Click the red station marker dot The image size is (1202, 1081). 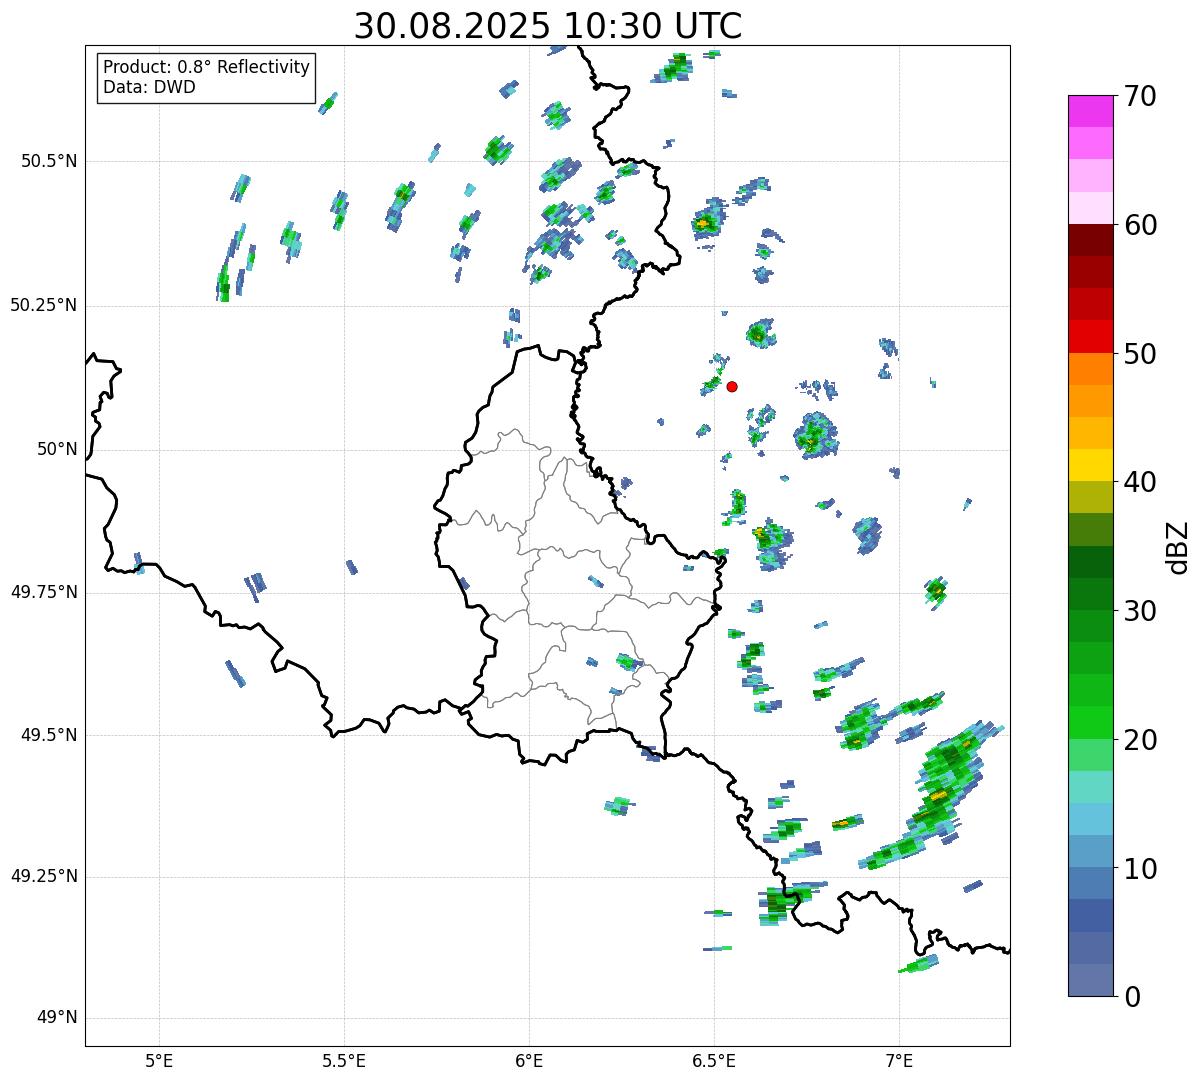(732, 386)
